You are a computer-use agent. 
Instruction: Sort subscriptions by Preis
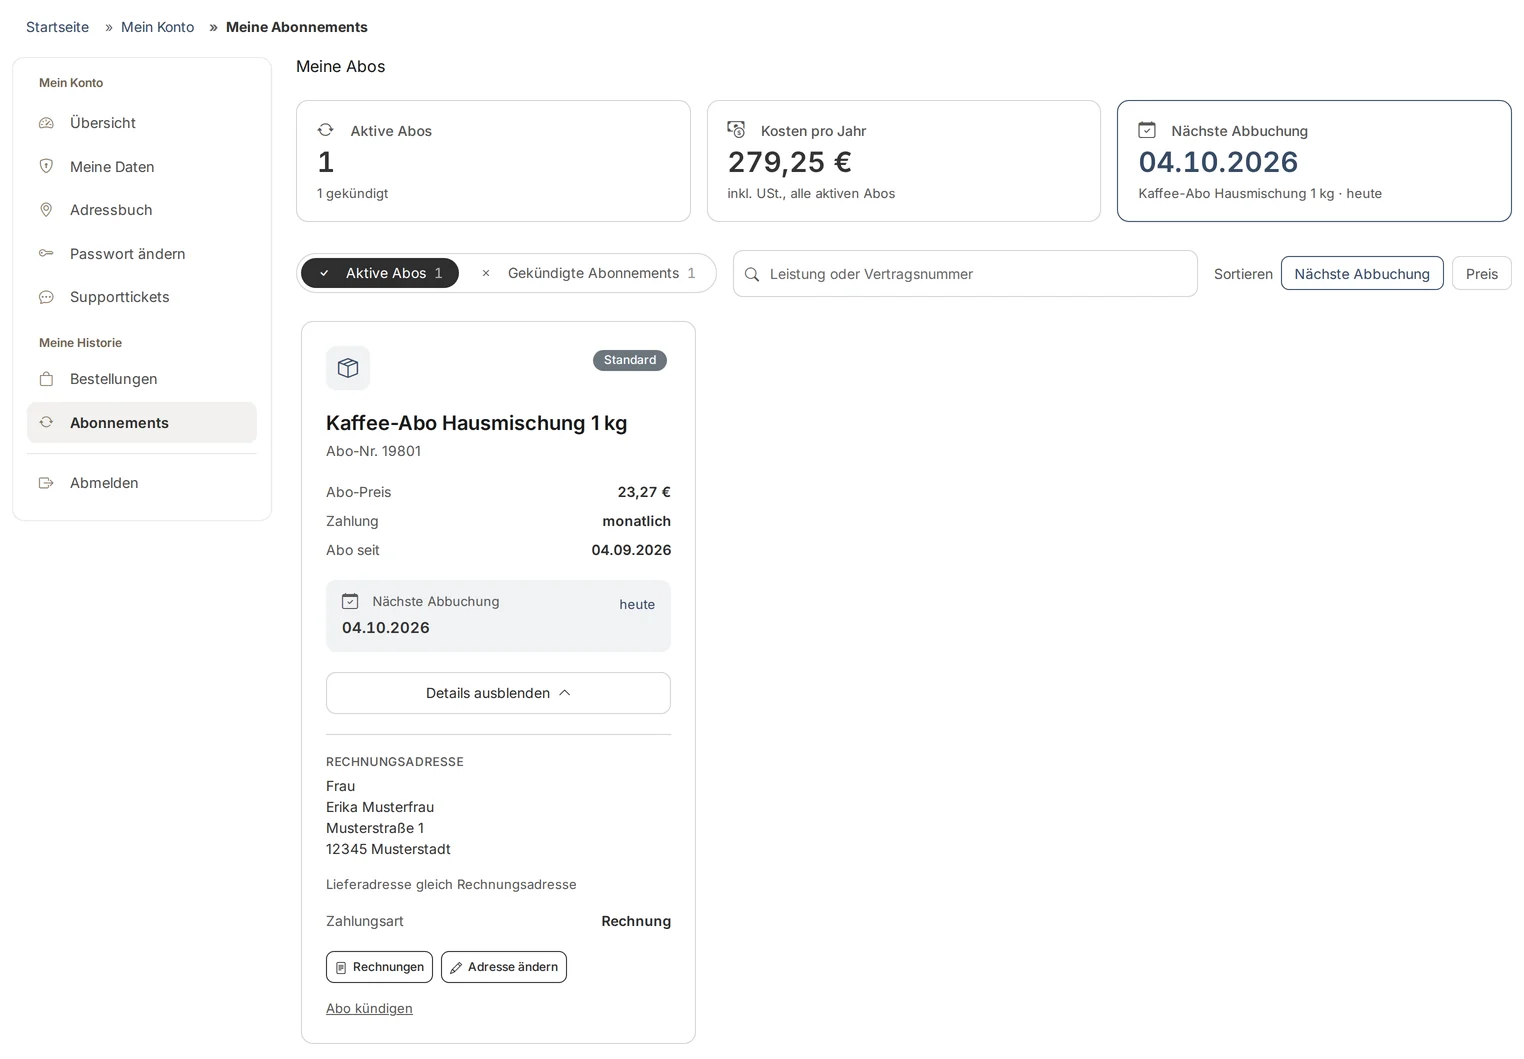point(1482,274)
